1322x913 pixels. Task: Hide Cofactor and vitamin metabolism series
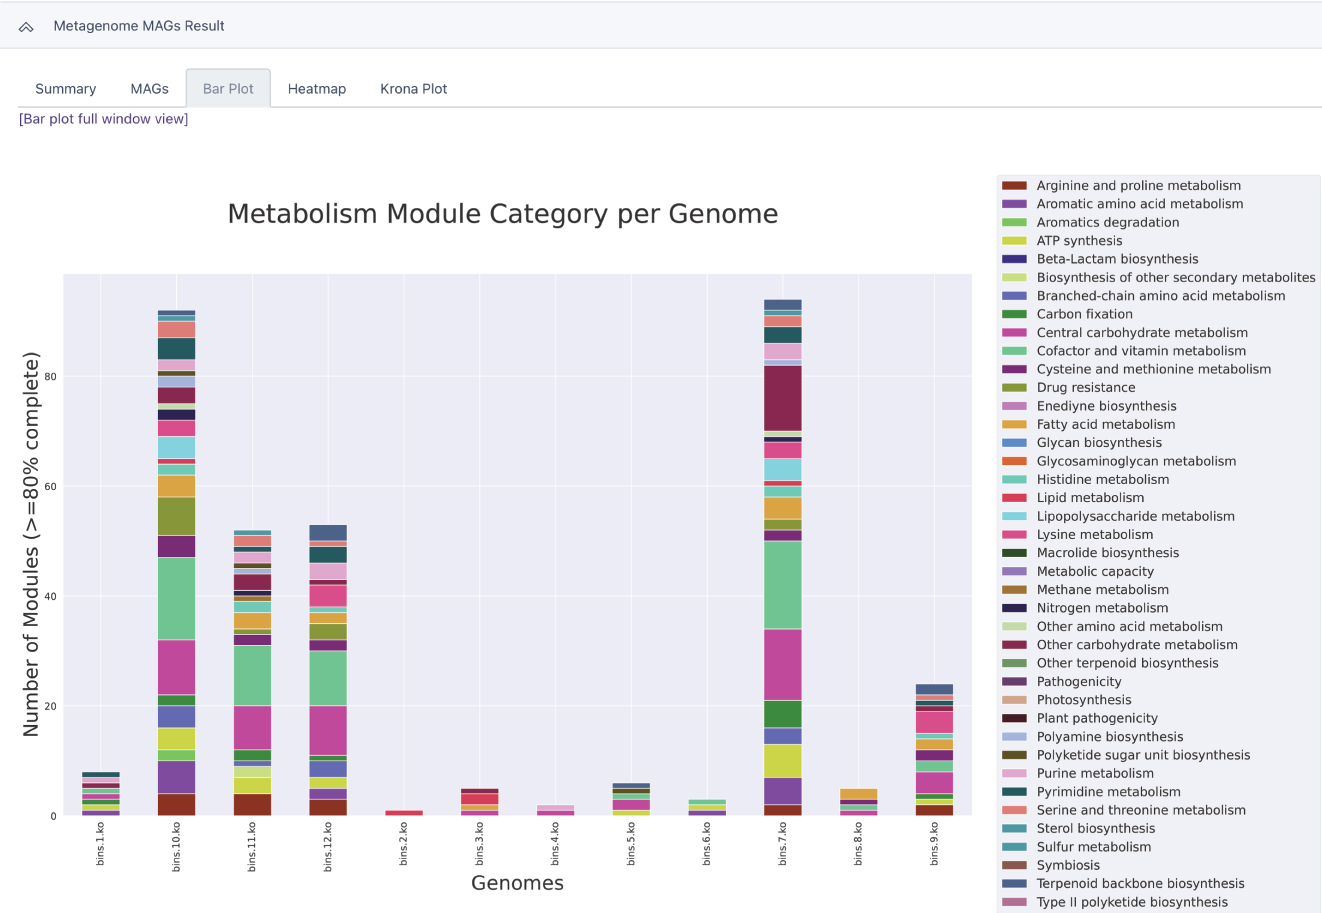click(x=1140, y=351)
